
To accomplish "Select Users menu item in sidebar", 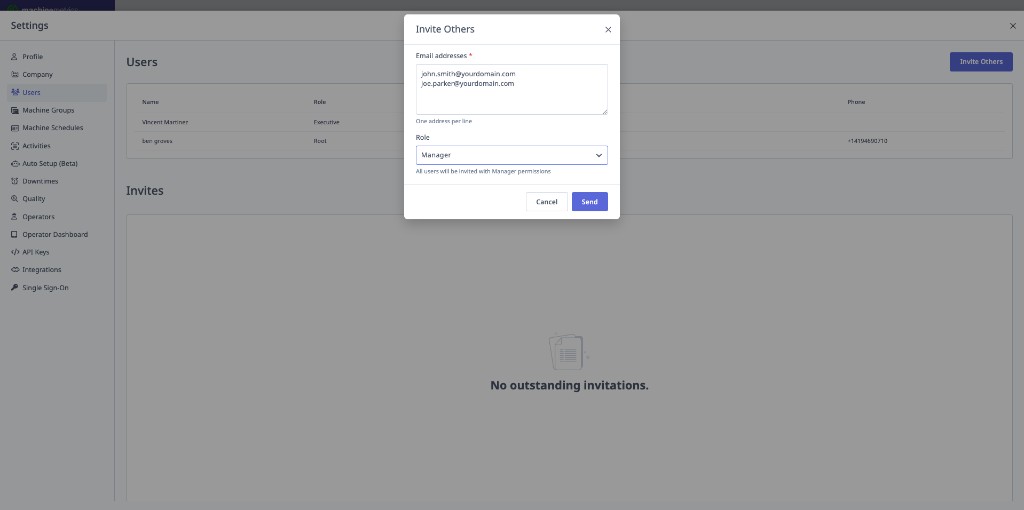I will (57, 92).
